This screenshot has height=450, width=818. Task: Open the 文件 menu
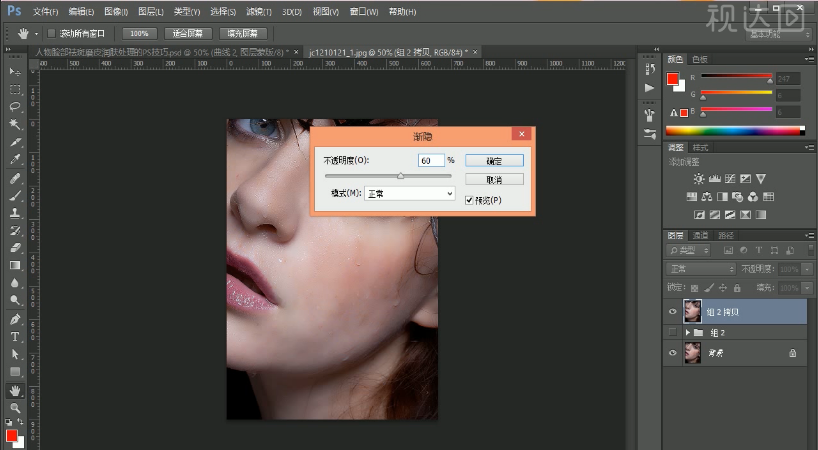[45, 11]
